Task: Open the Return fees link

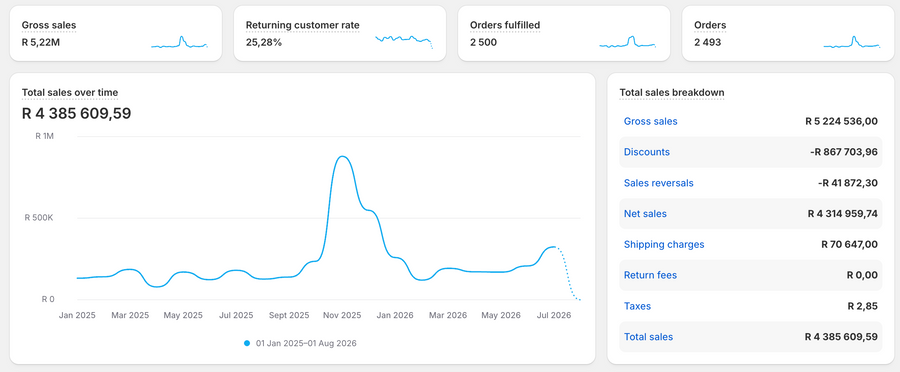Action: (x=650, y=275)
